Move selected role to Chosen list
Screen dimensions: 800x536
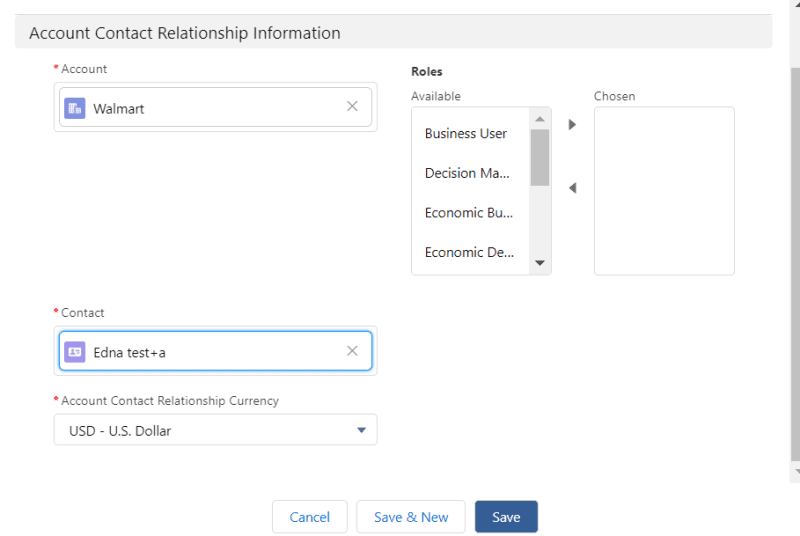pos(572,125)
